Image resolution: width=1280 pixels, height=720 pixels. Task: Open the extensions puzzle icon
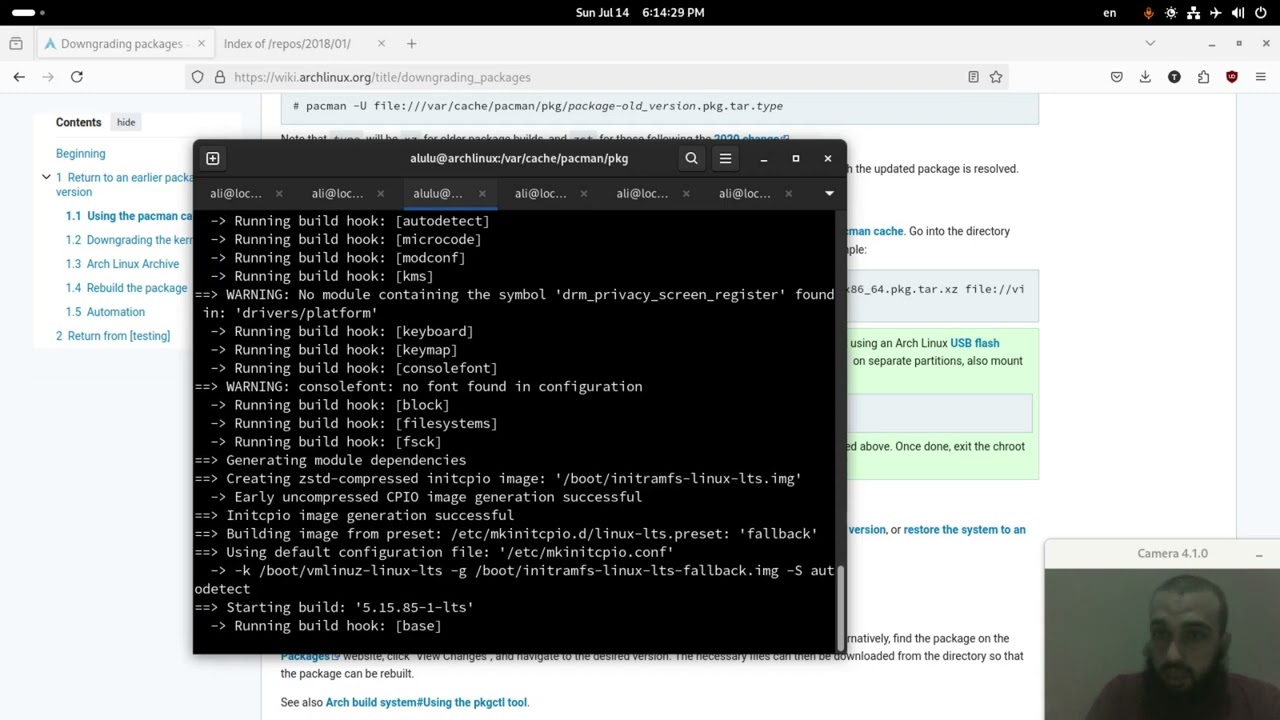click(x=1203, y=77)
